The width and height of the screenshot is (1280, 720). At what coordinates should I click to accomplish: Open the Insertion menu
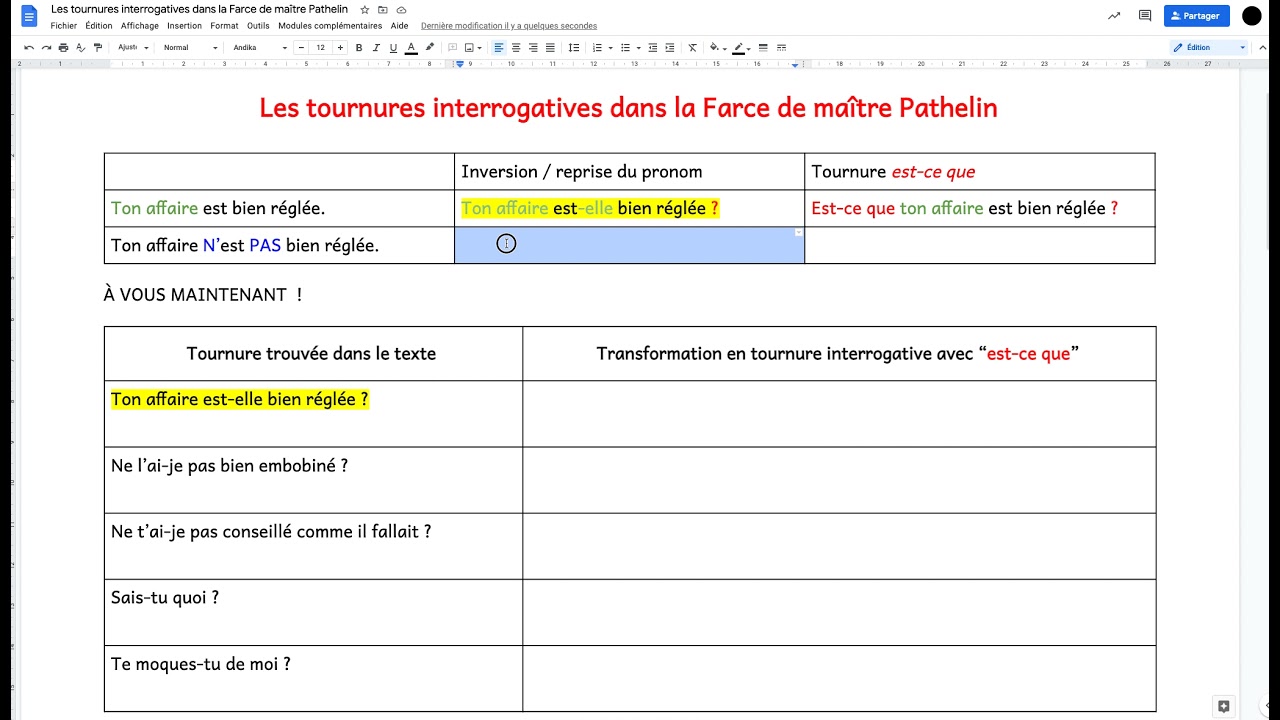coord(184,26)
